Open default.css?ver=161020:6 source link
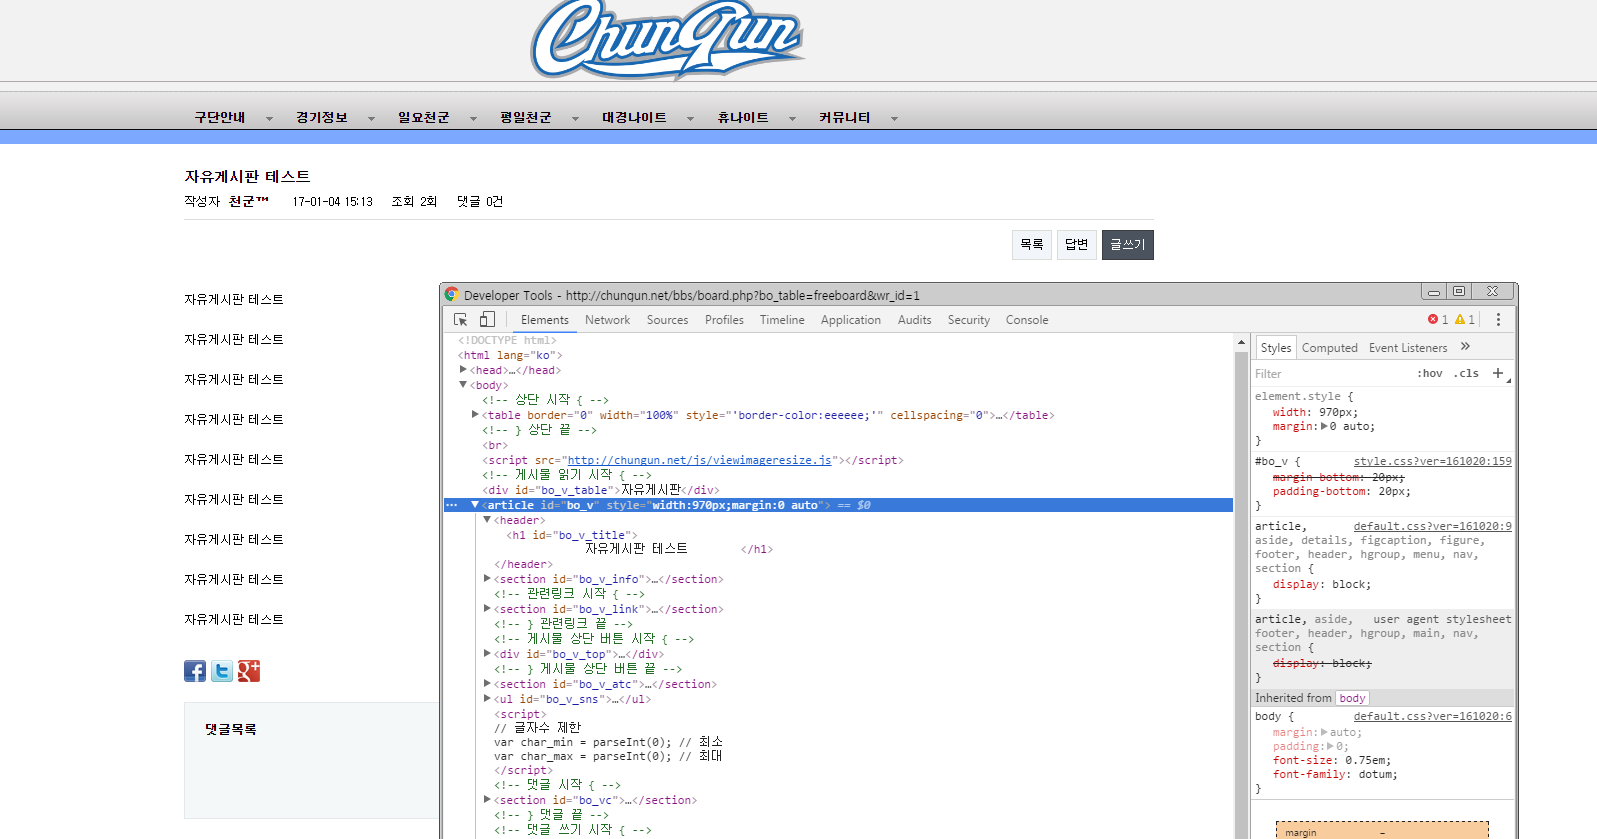 tap(1433, 716)
